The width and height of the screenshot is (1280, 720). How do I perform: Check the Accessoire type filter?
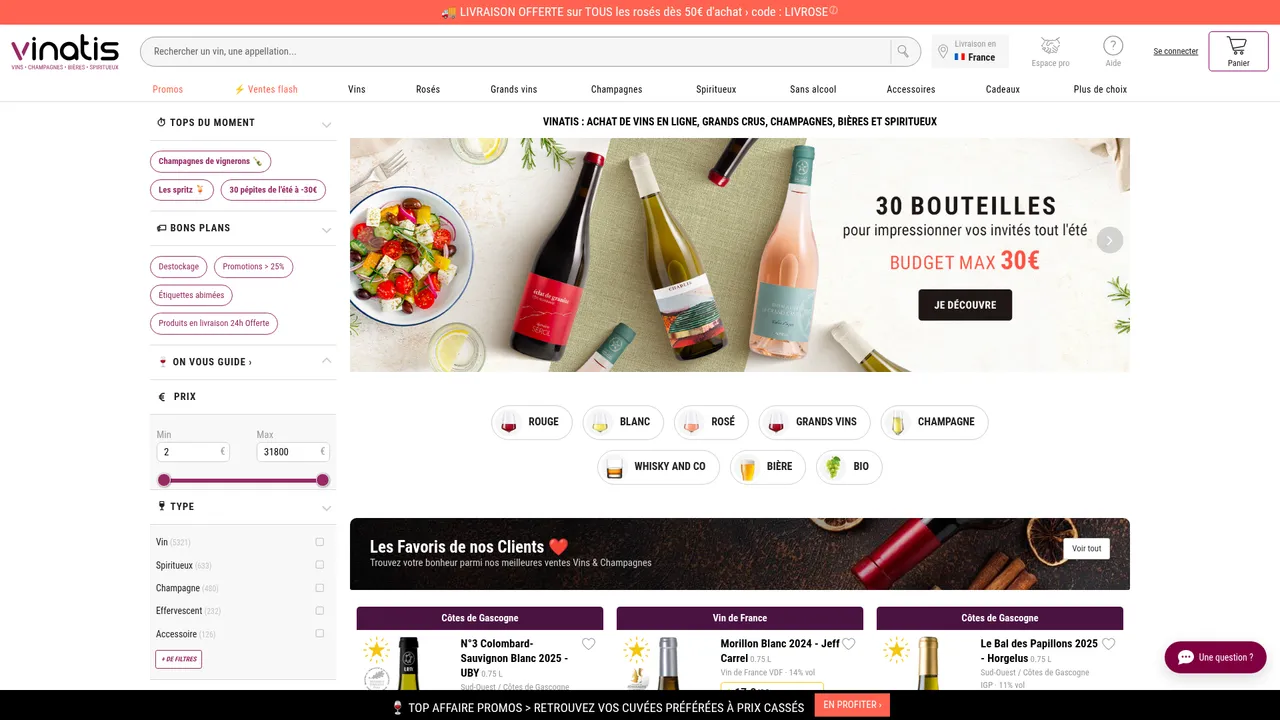coord(320,633)
